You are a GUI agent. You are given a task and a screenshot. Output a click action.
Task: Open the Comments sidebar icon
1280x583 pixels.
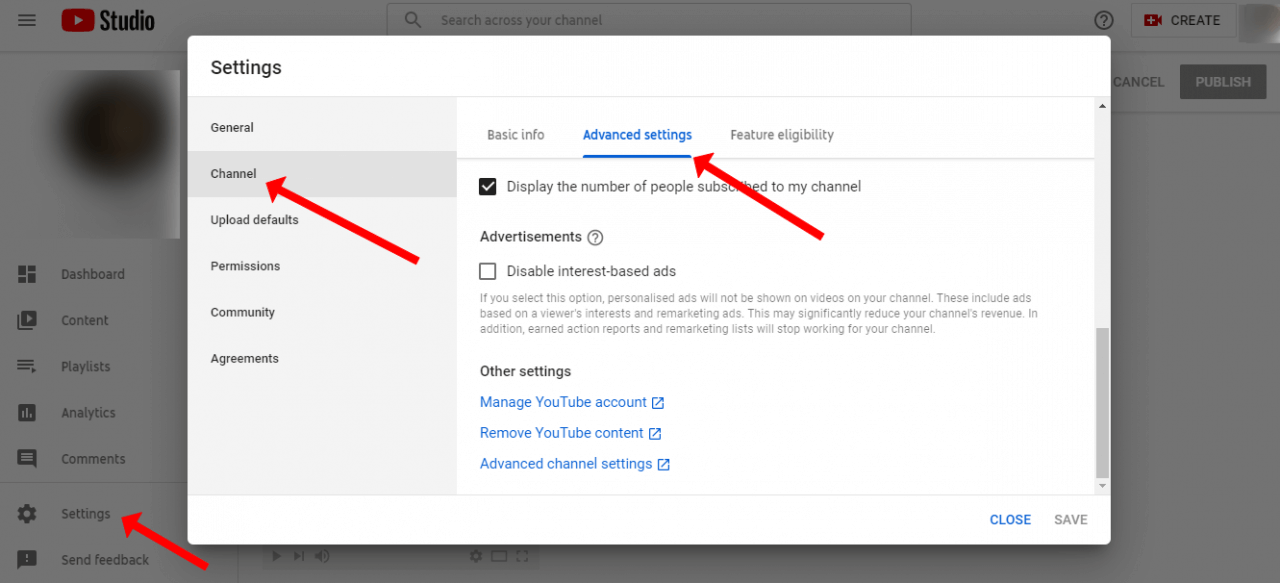point(27,459)
